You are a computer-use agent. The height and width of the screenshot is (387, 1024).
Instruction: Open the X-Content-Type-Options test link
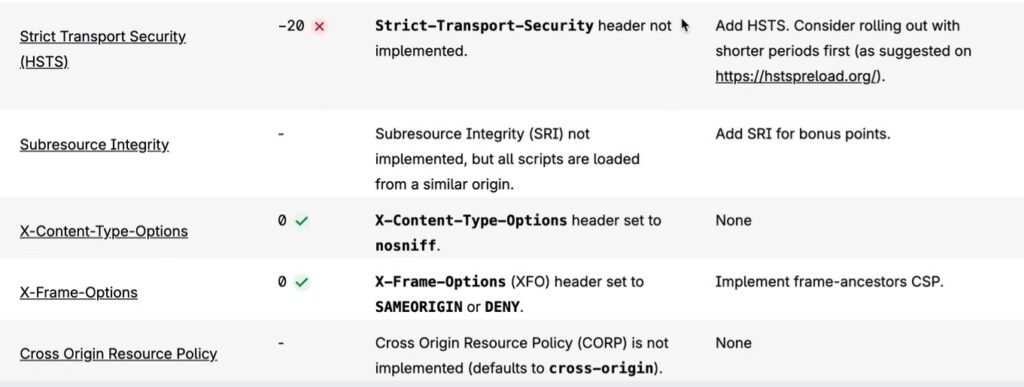[x=104, y=232]
